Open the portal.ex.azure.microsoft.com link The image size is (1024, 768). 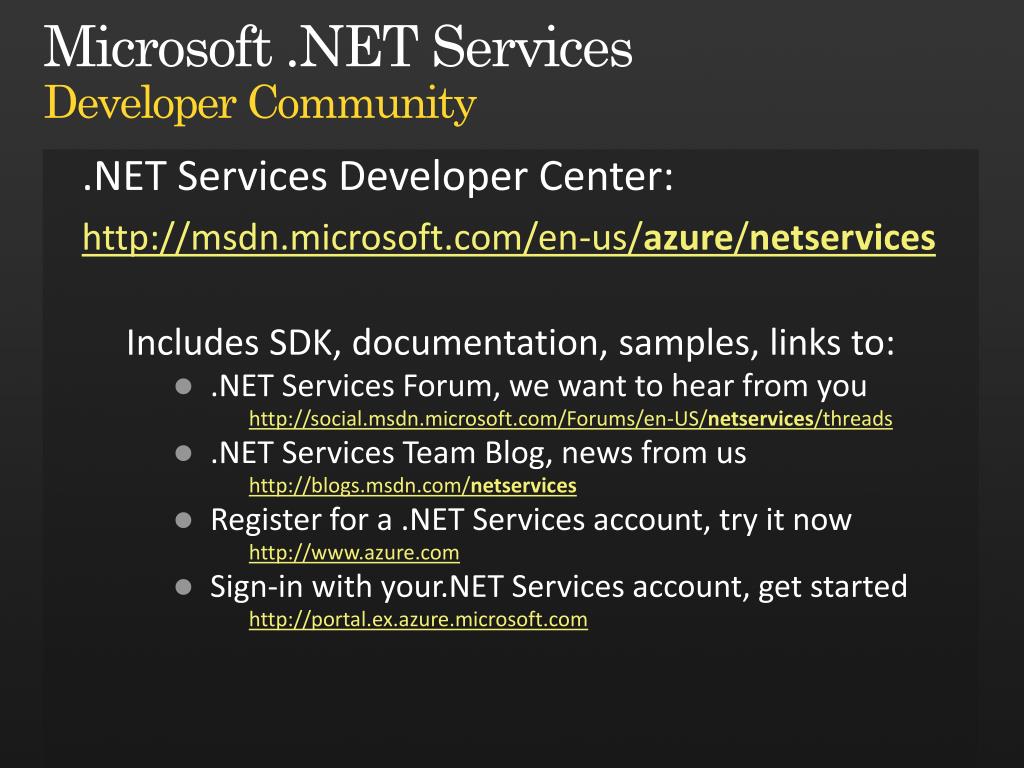(418, 619)
